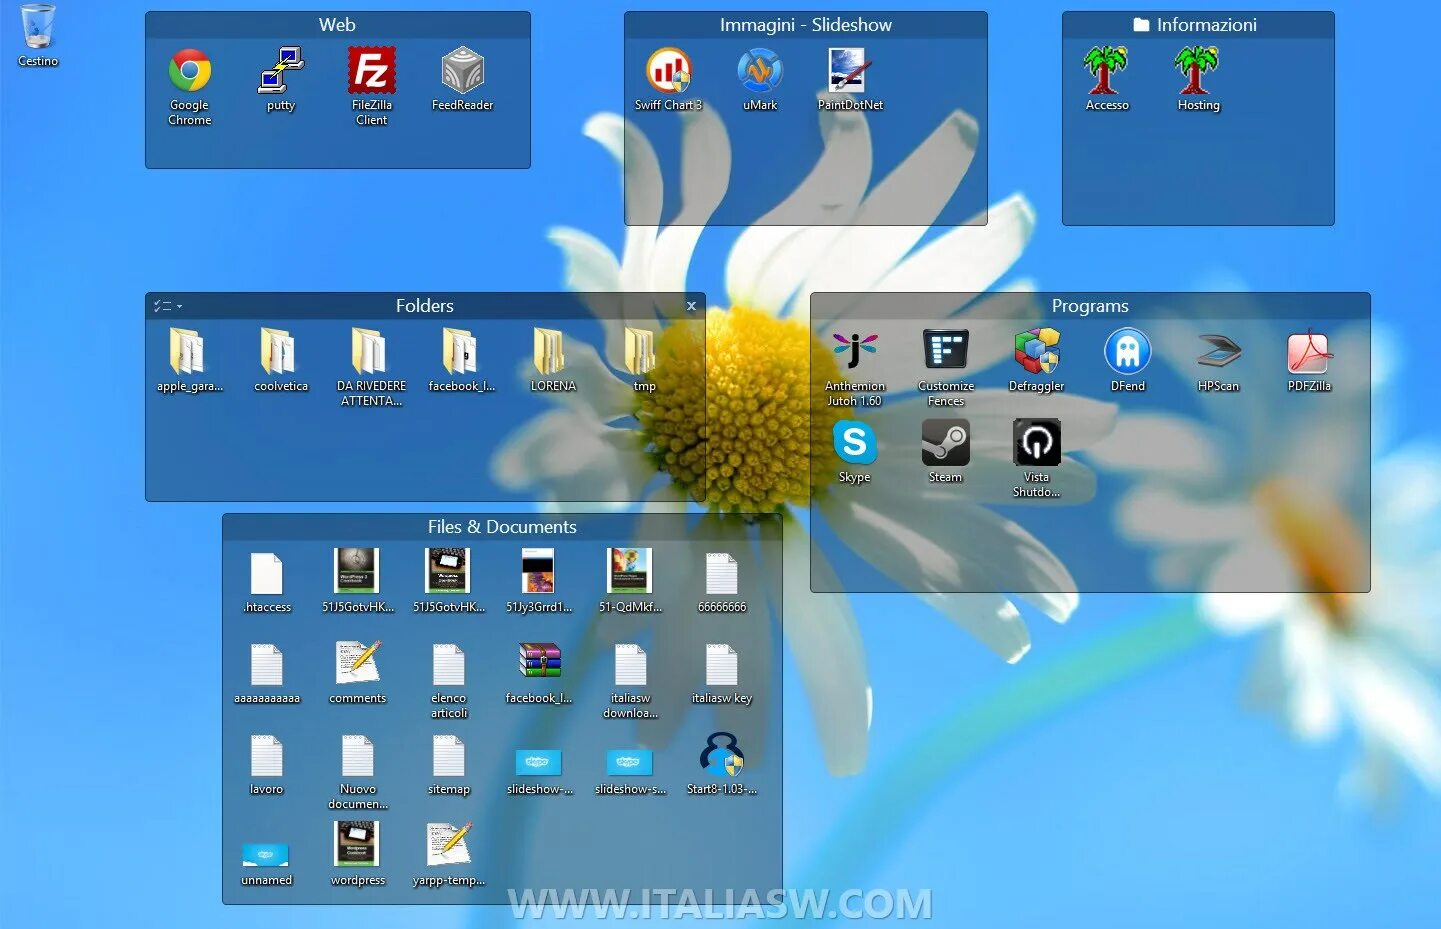The width and height of the screenshot is (1441, 929).
Task: Open the apple_gara folder
Action: (190, 360)
